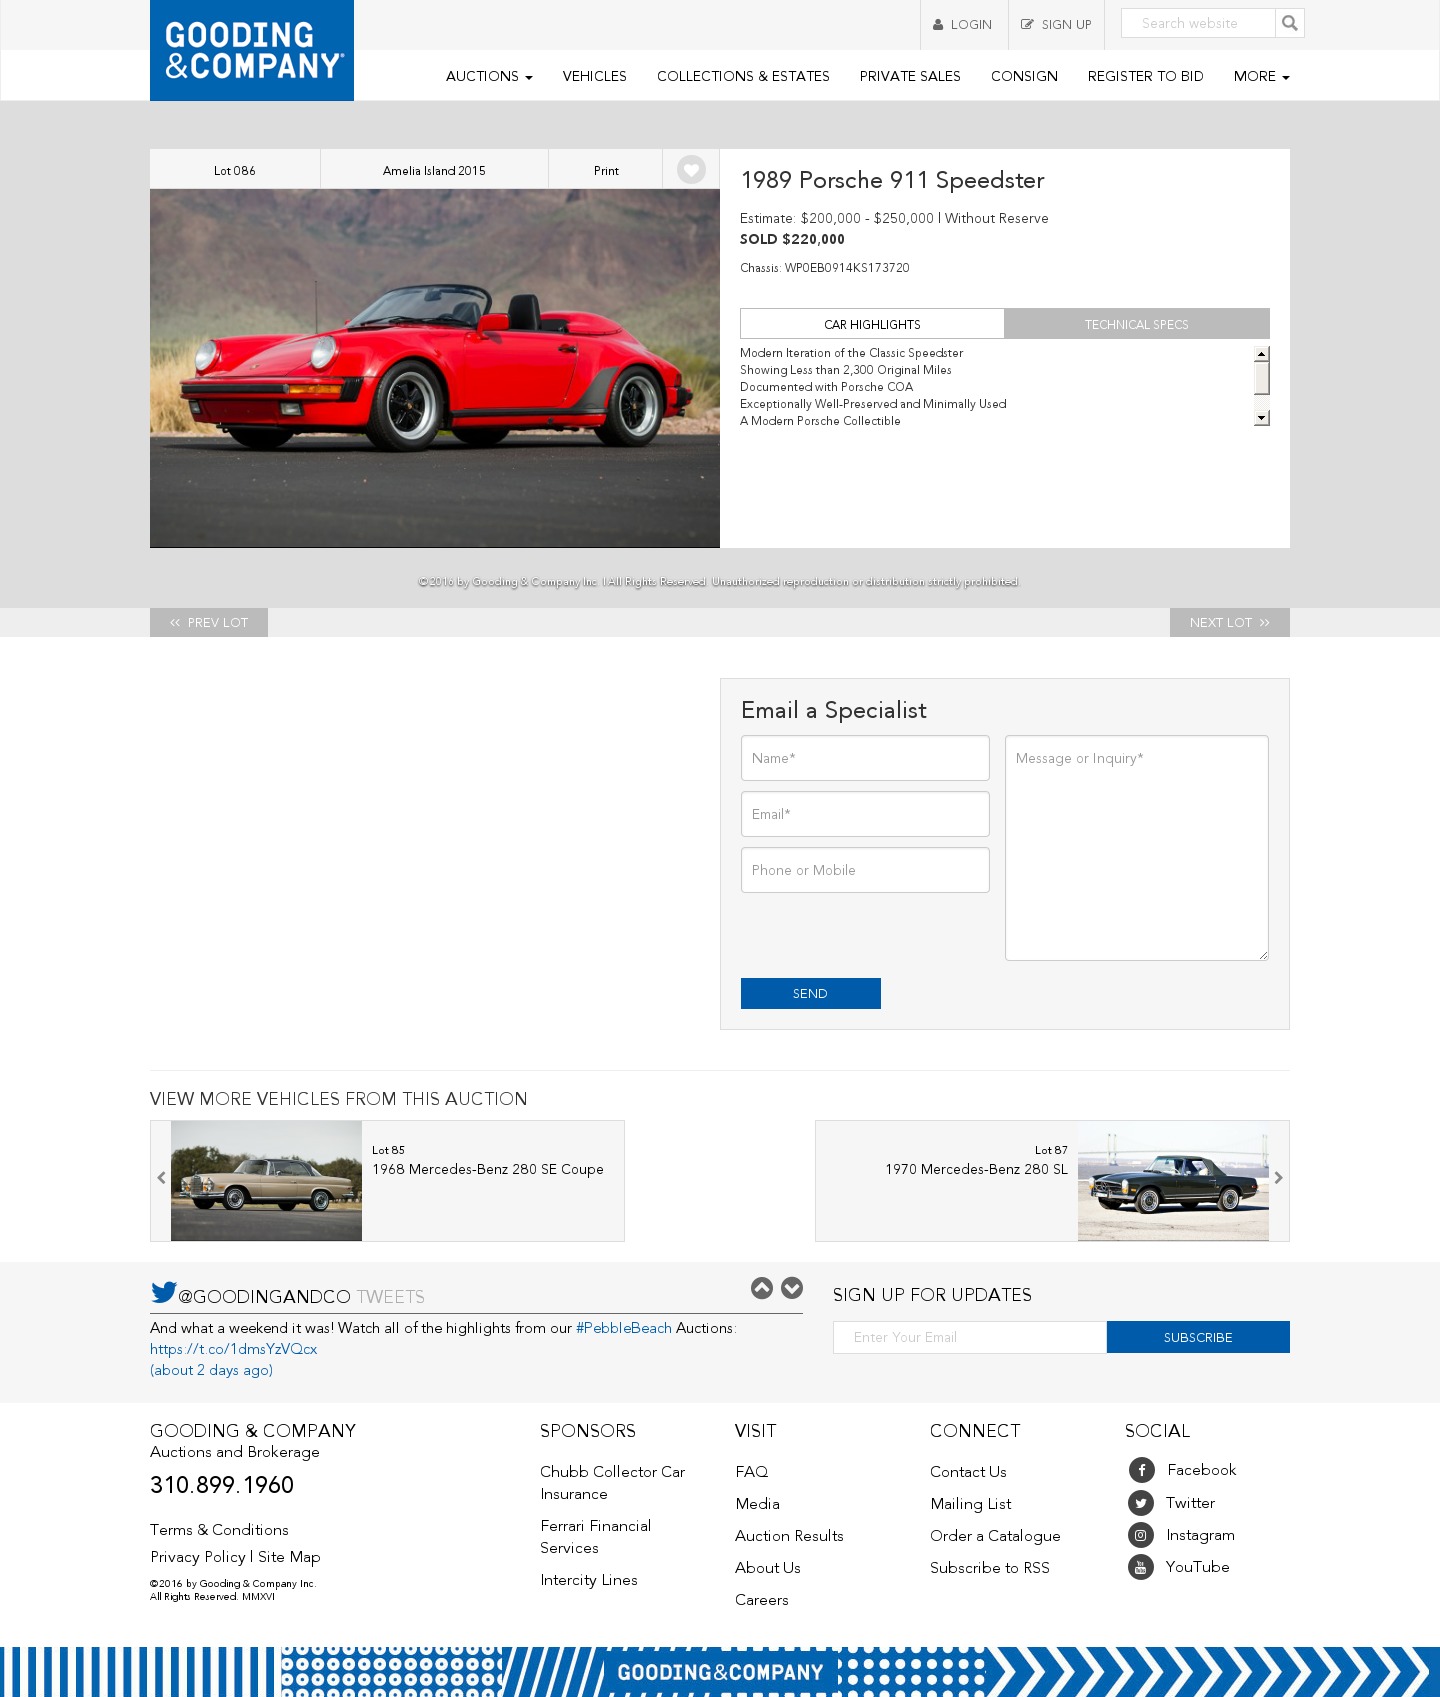Slide vehicle carousel left with chevron
1440x1697 pixels.
point(161,1178)
